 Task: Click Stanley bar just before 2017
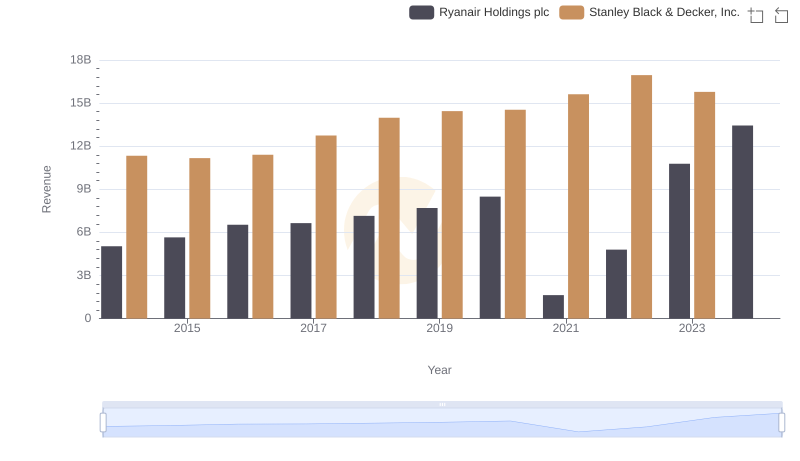[x=263, y=237]
